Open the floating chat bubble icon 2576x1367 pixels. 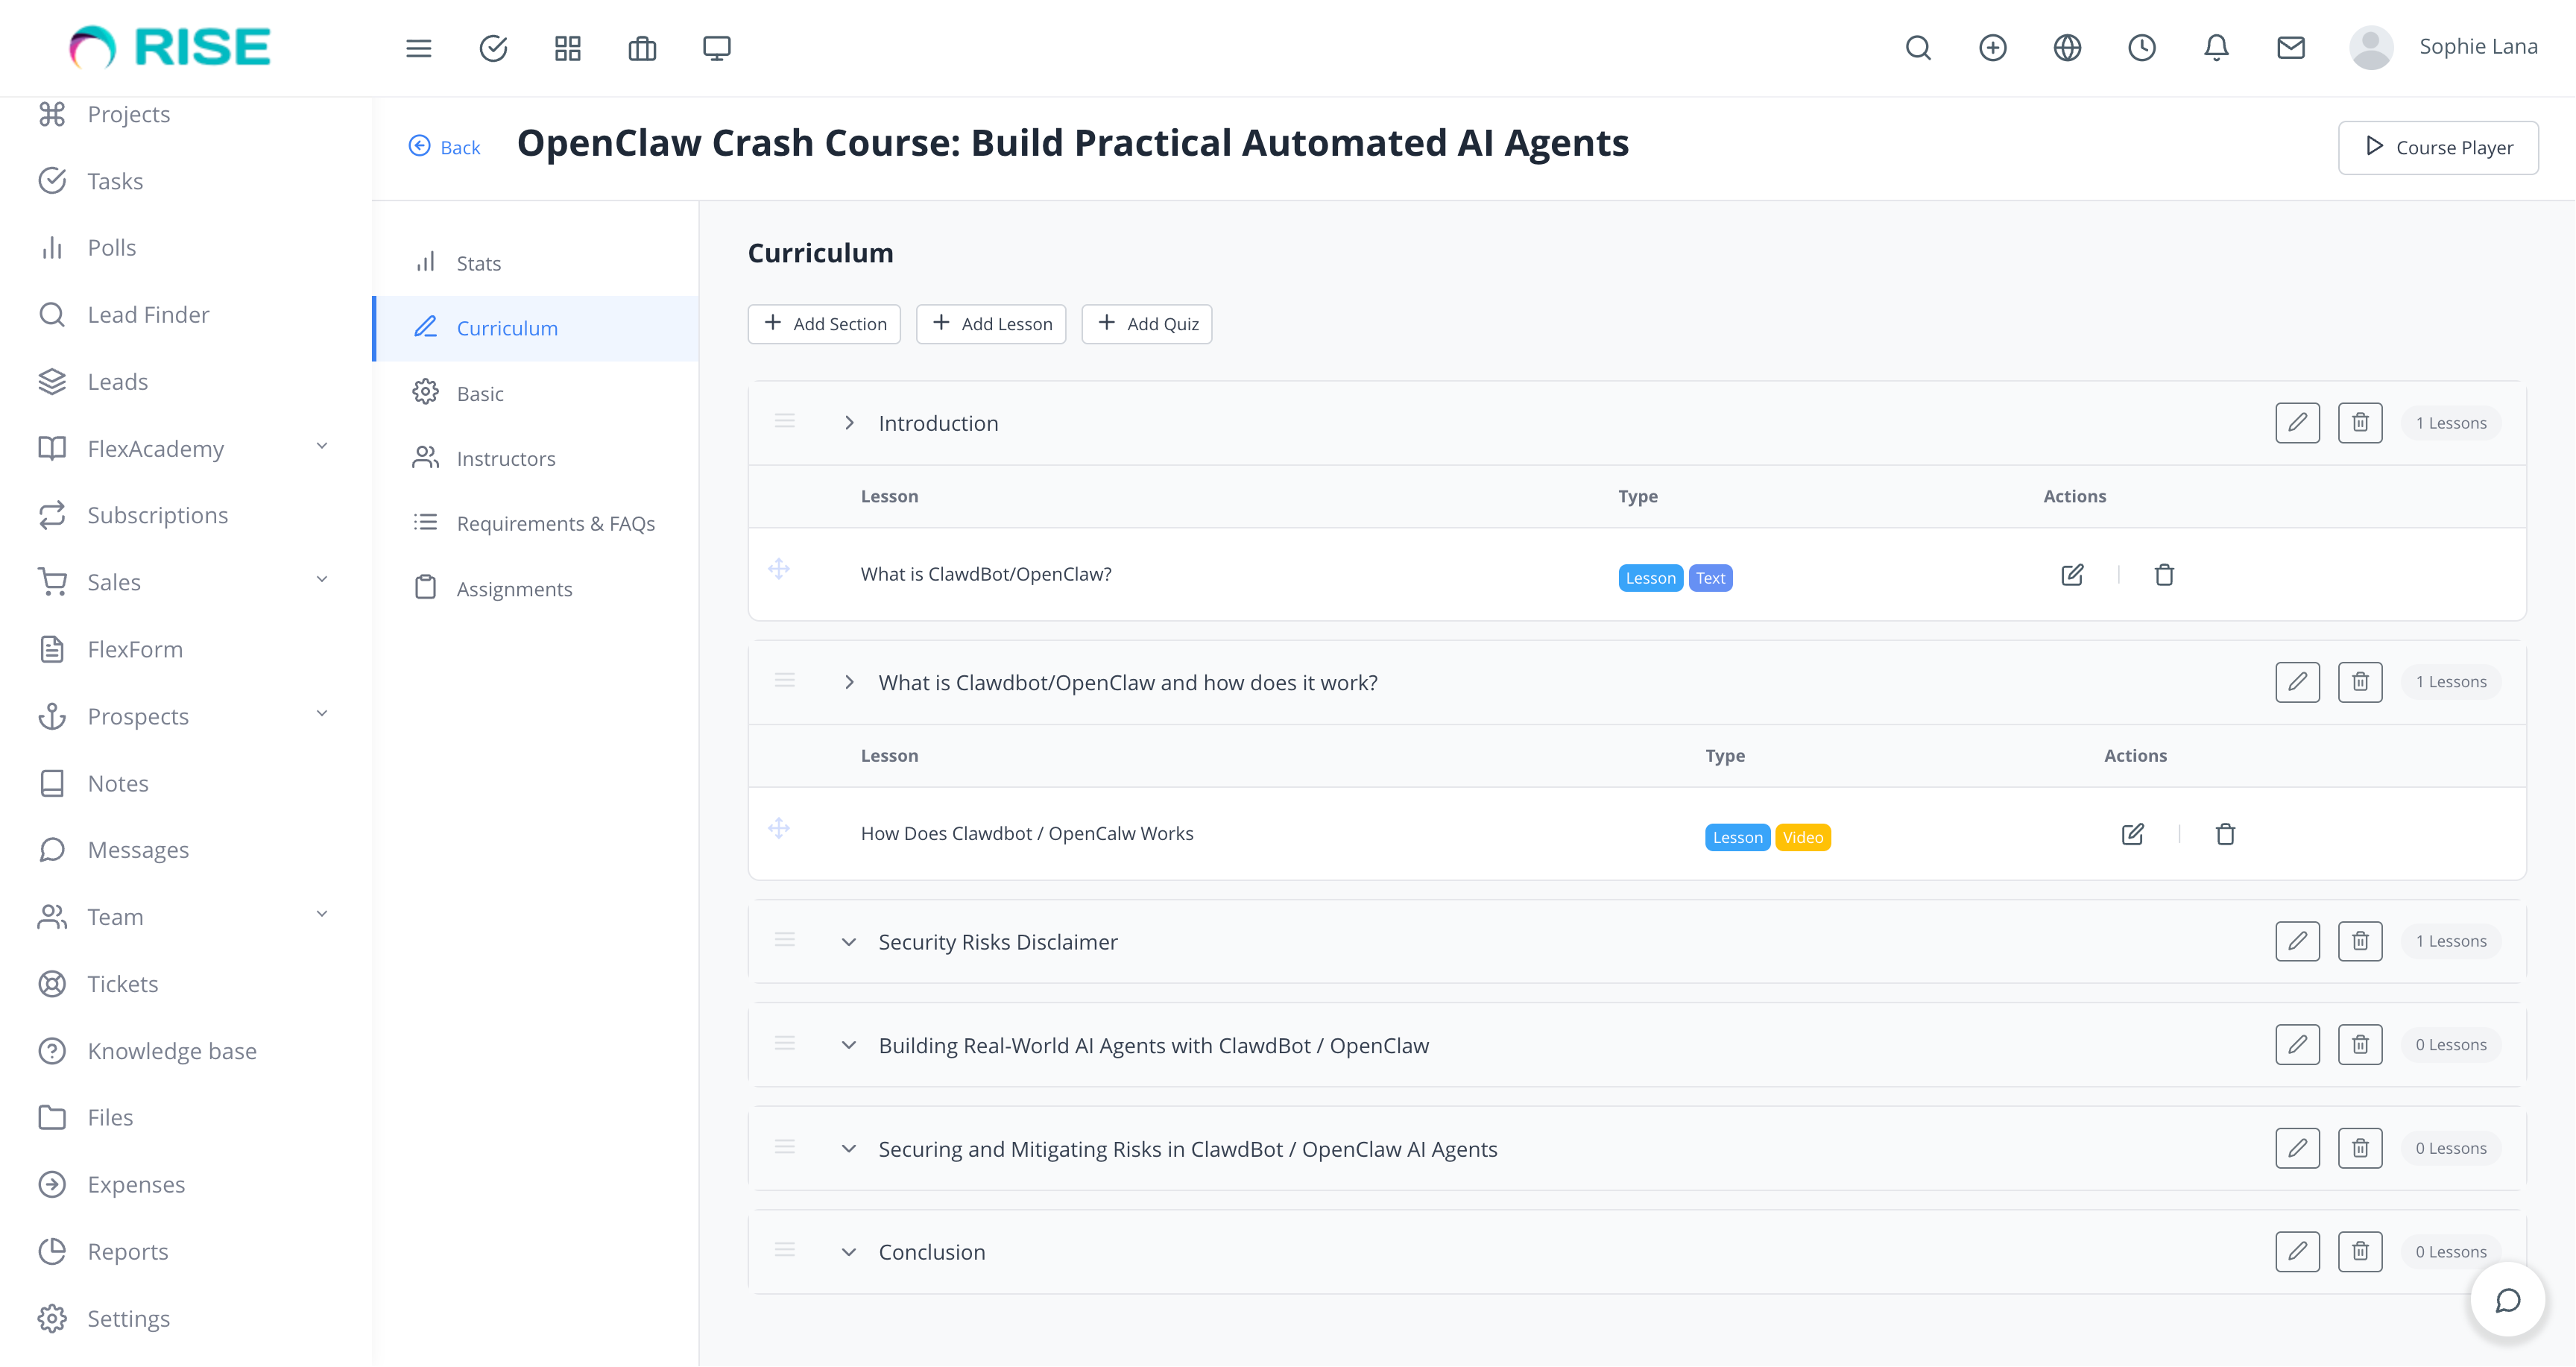tap(2507, 1300)
